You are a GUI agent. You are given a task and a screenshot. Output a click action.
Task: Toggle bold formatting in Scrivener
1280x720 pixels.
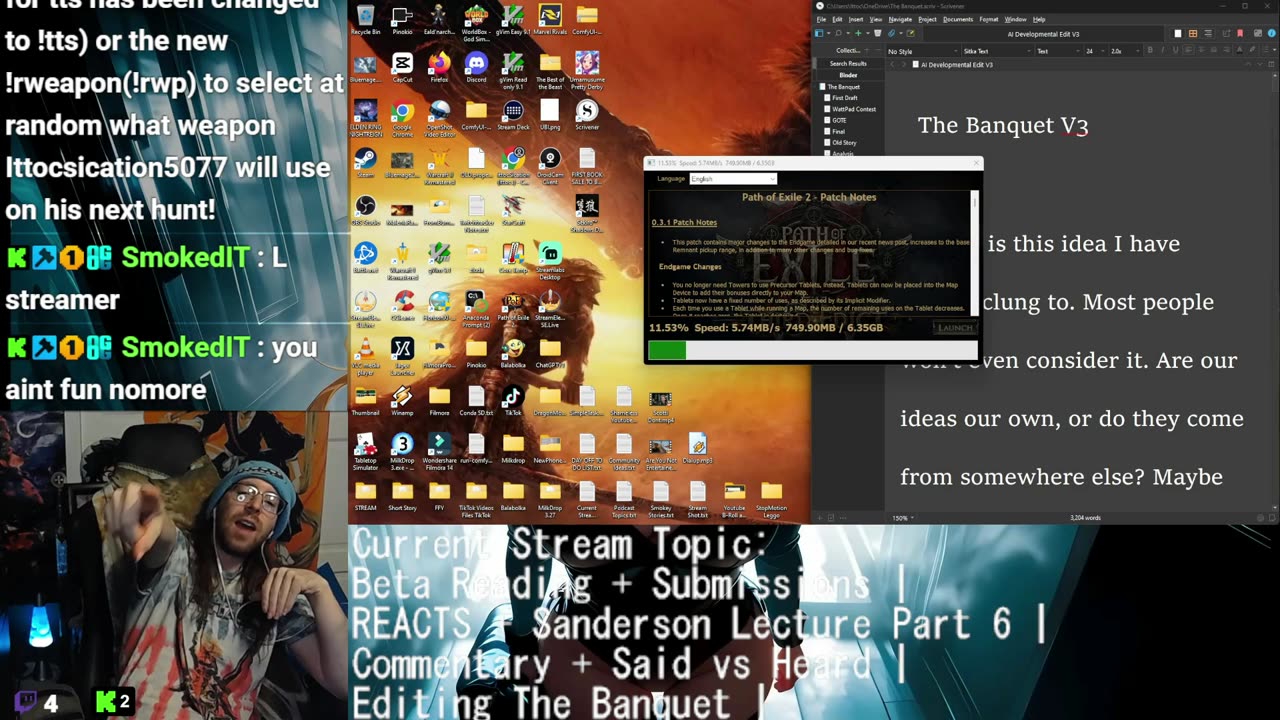tap(1150, 51)
